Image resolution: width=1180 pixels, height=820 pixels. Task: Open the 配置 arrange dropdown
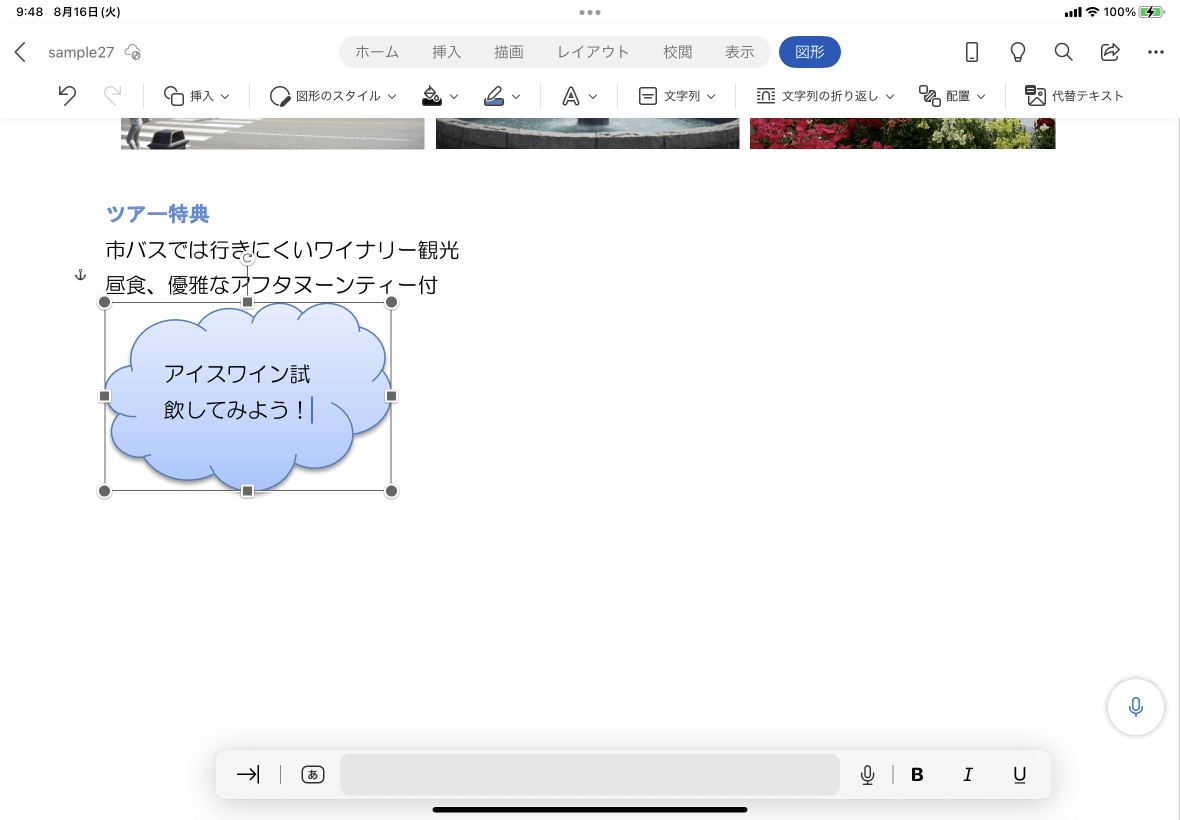click(952, 96)
